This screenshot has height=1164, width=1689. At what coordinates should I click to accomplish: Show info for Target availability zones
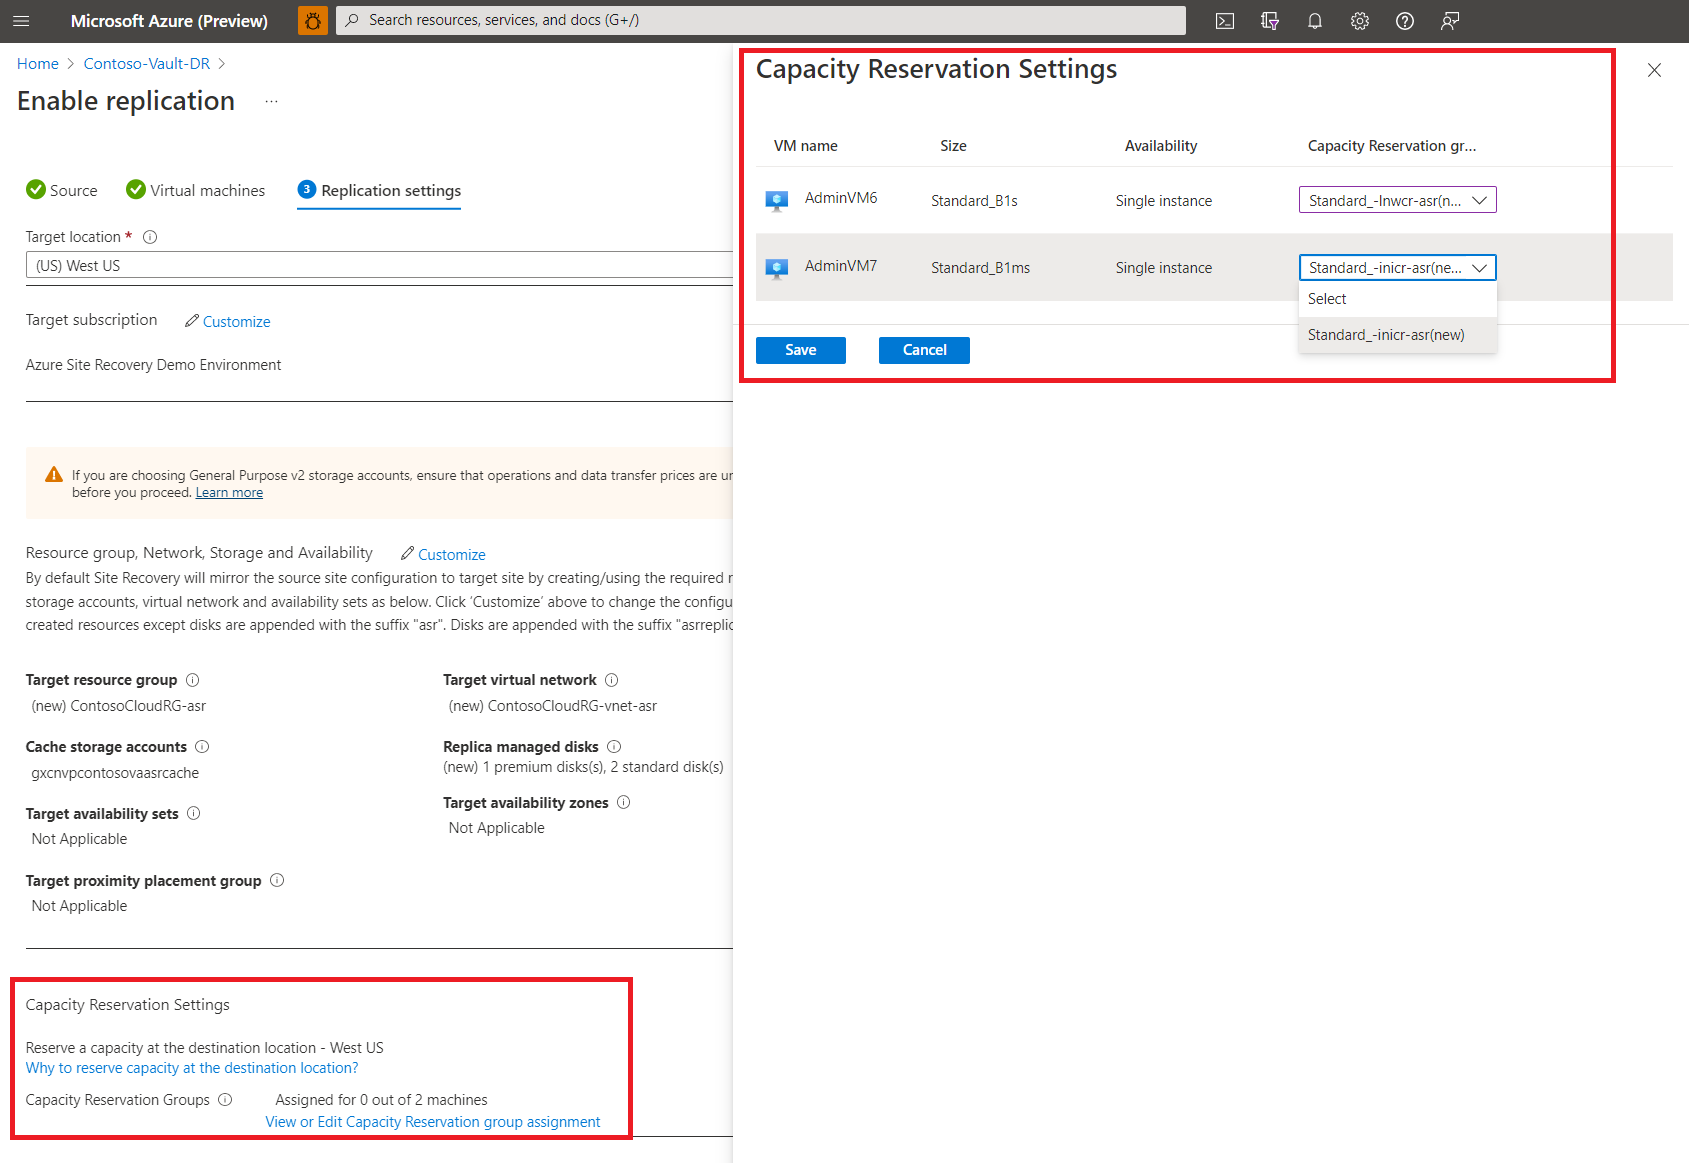coord(624,802)
